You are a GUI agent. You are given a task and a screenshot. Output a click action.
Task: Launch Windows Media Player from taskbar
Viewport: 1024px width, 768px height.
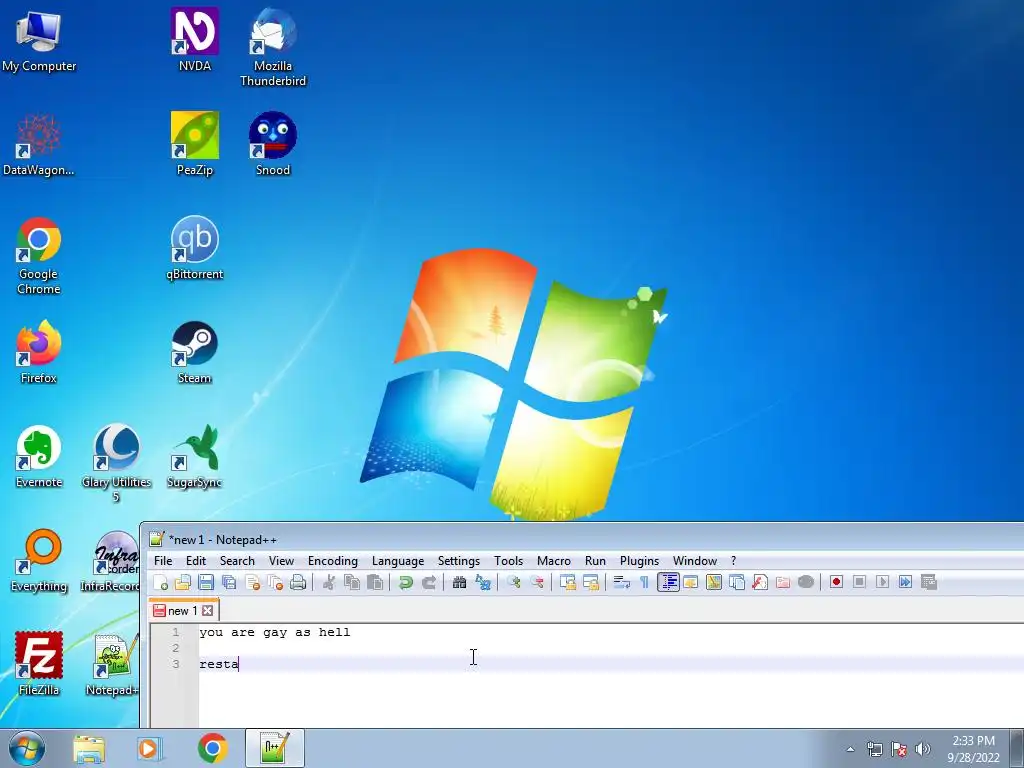(x=149, y=748)
